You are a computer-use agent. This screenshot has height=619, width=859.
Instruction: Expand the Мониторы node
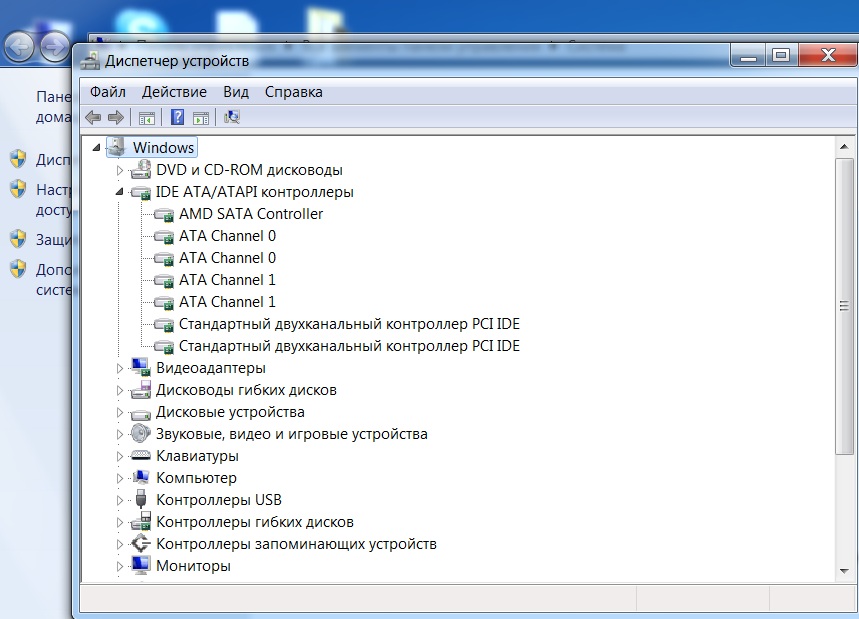pyautogui.click(x=120, y=566)
